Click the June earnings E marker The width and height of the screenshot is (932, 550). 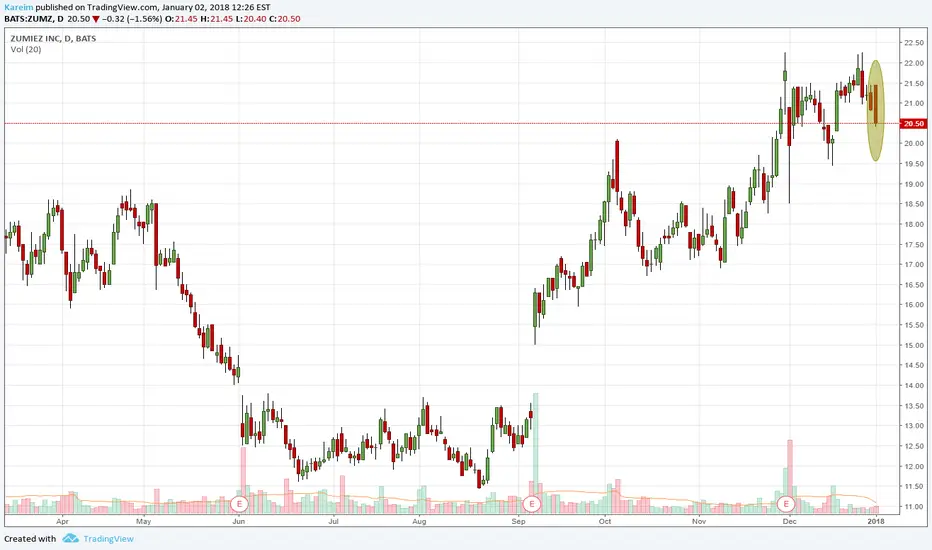coord(239,504)
